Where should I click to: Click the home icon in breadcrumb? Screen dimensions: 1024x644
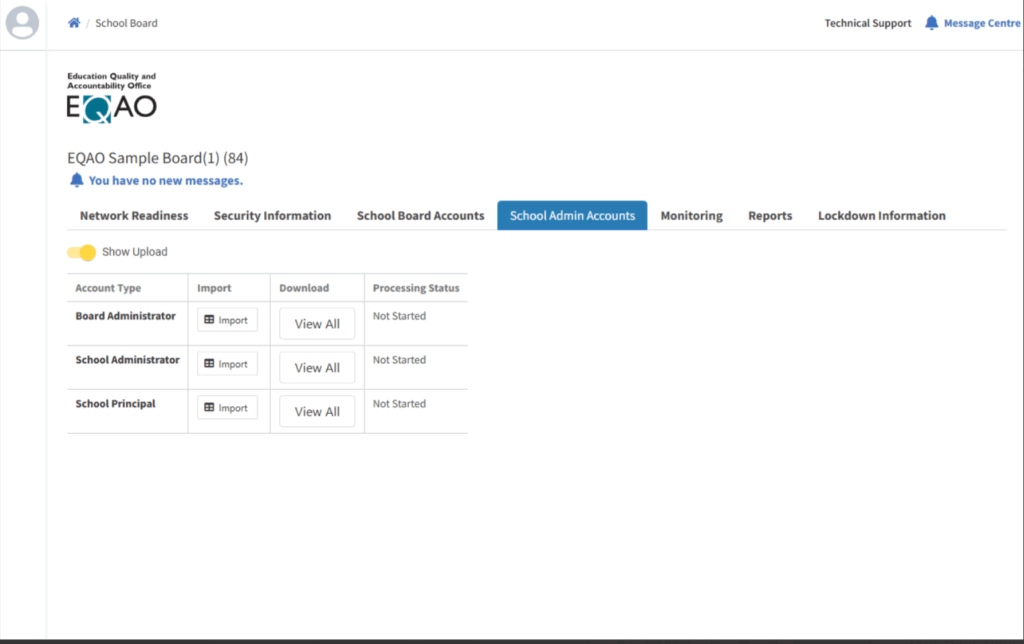(x=74, y=23)
